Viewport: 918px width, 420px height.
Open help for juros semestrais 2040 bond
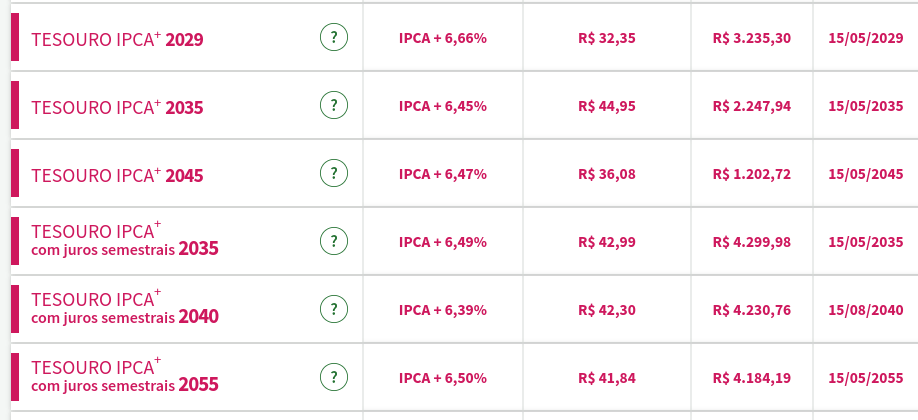click(x=333, y=309)
